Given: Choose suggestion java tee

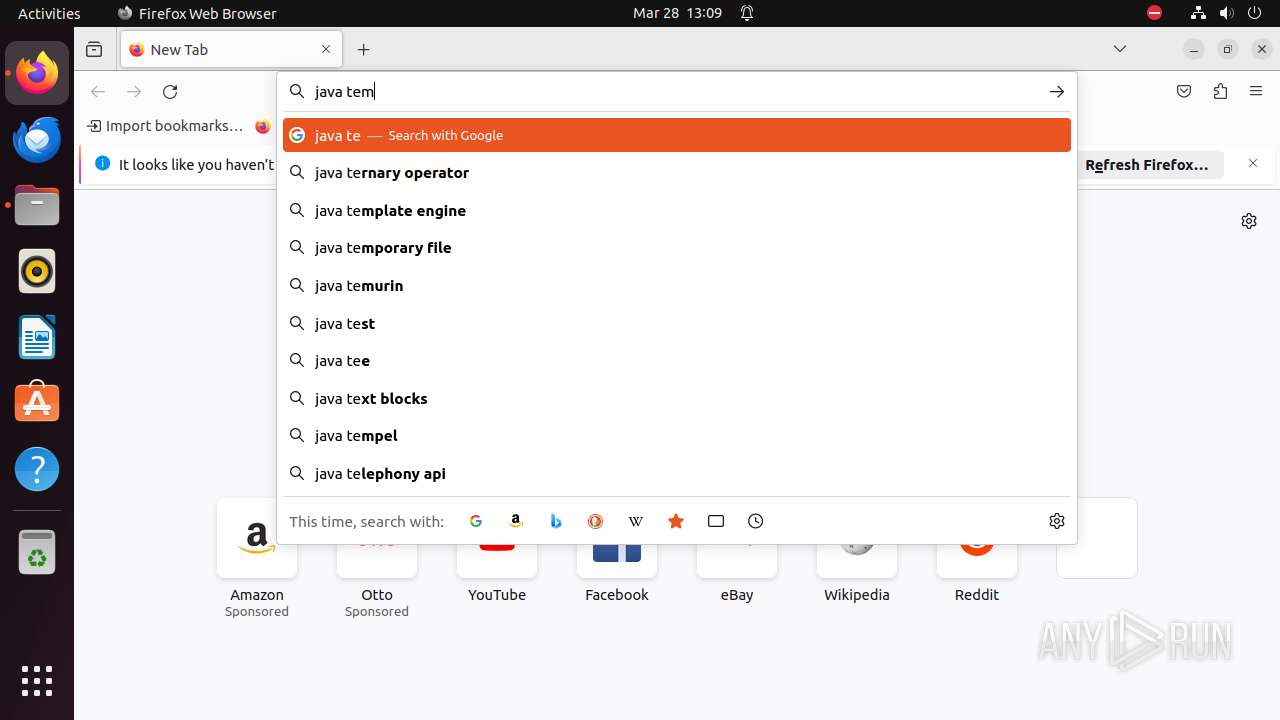Looking at the screenshot, I should [x=677, y=361].
